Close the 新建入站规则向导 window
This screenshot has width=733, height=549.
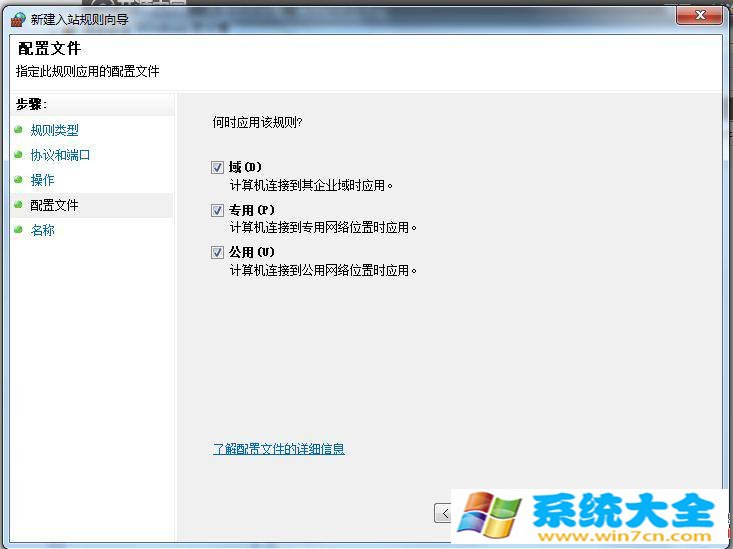[699, 15]
